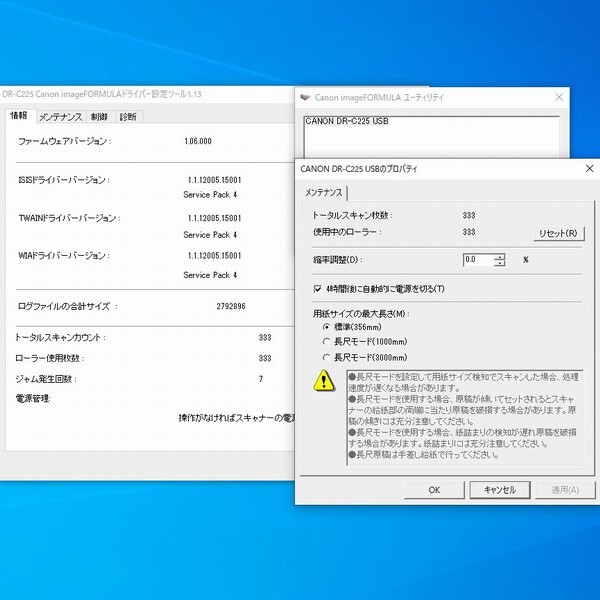Click the yellow warning icon
600x600 pixels.
click(x=324, y=380)
